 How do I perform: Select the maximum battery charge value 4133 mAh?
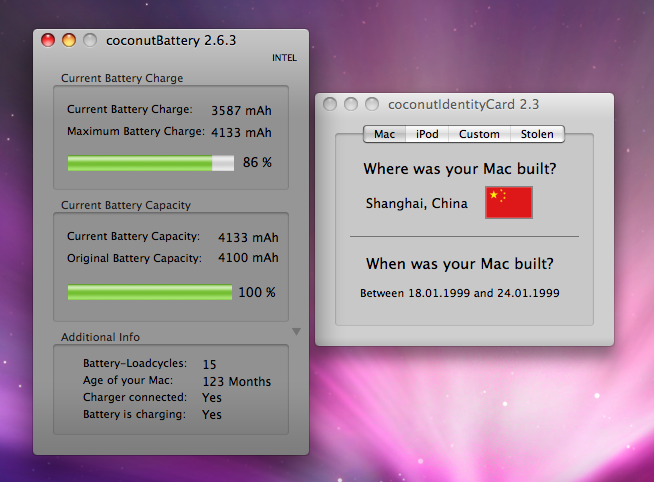(241, 133)
